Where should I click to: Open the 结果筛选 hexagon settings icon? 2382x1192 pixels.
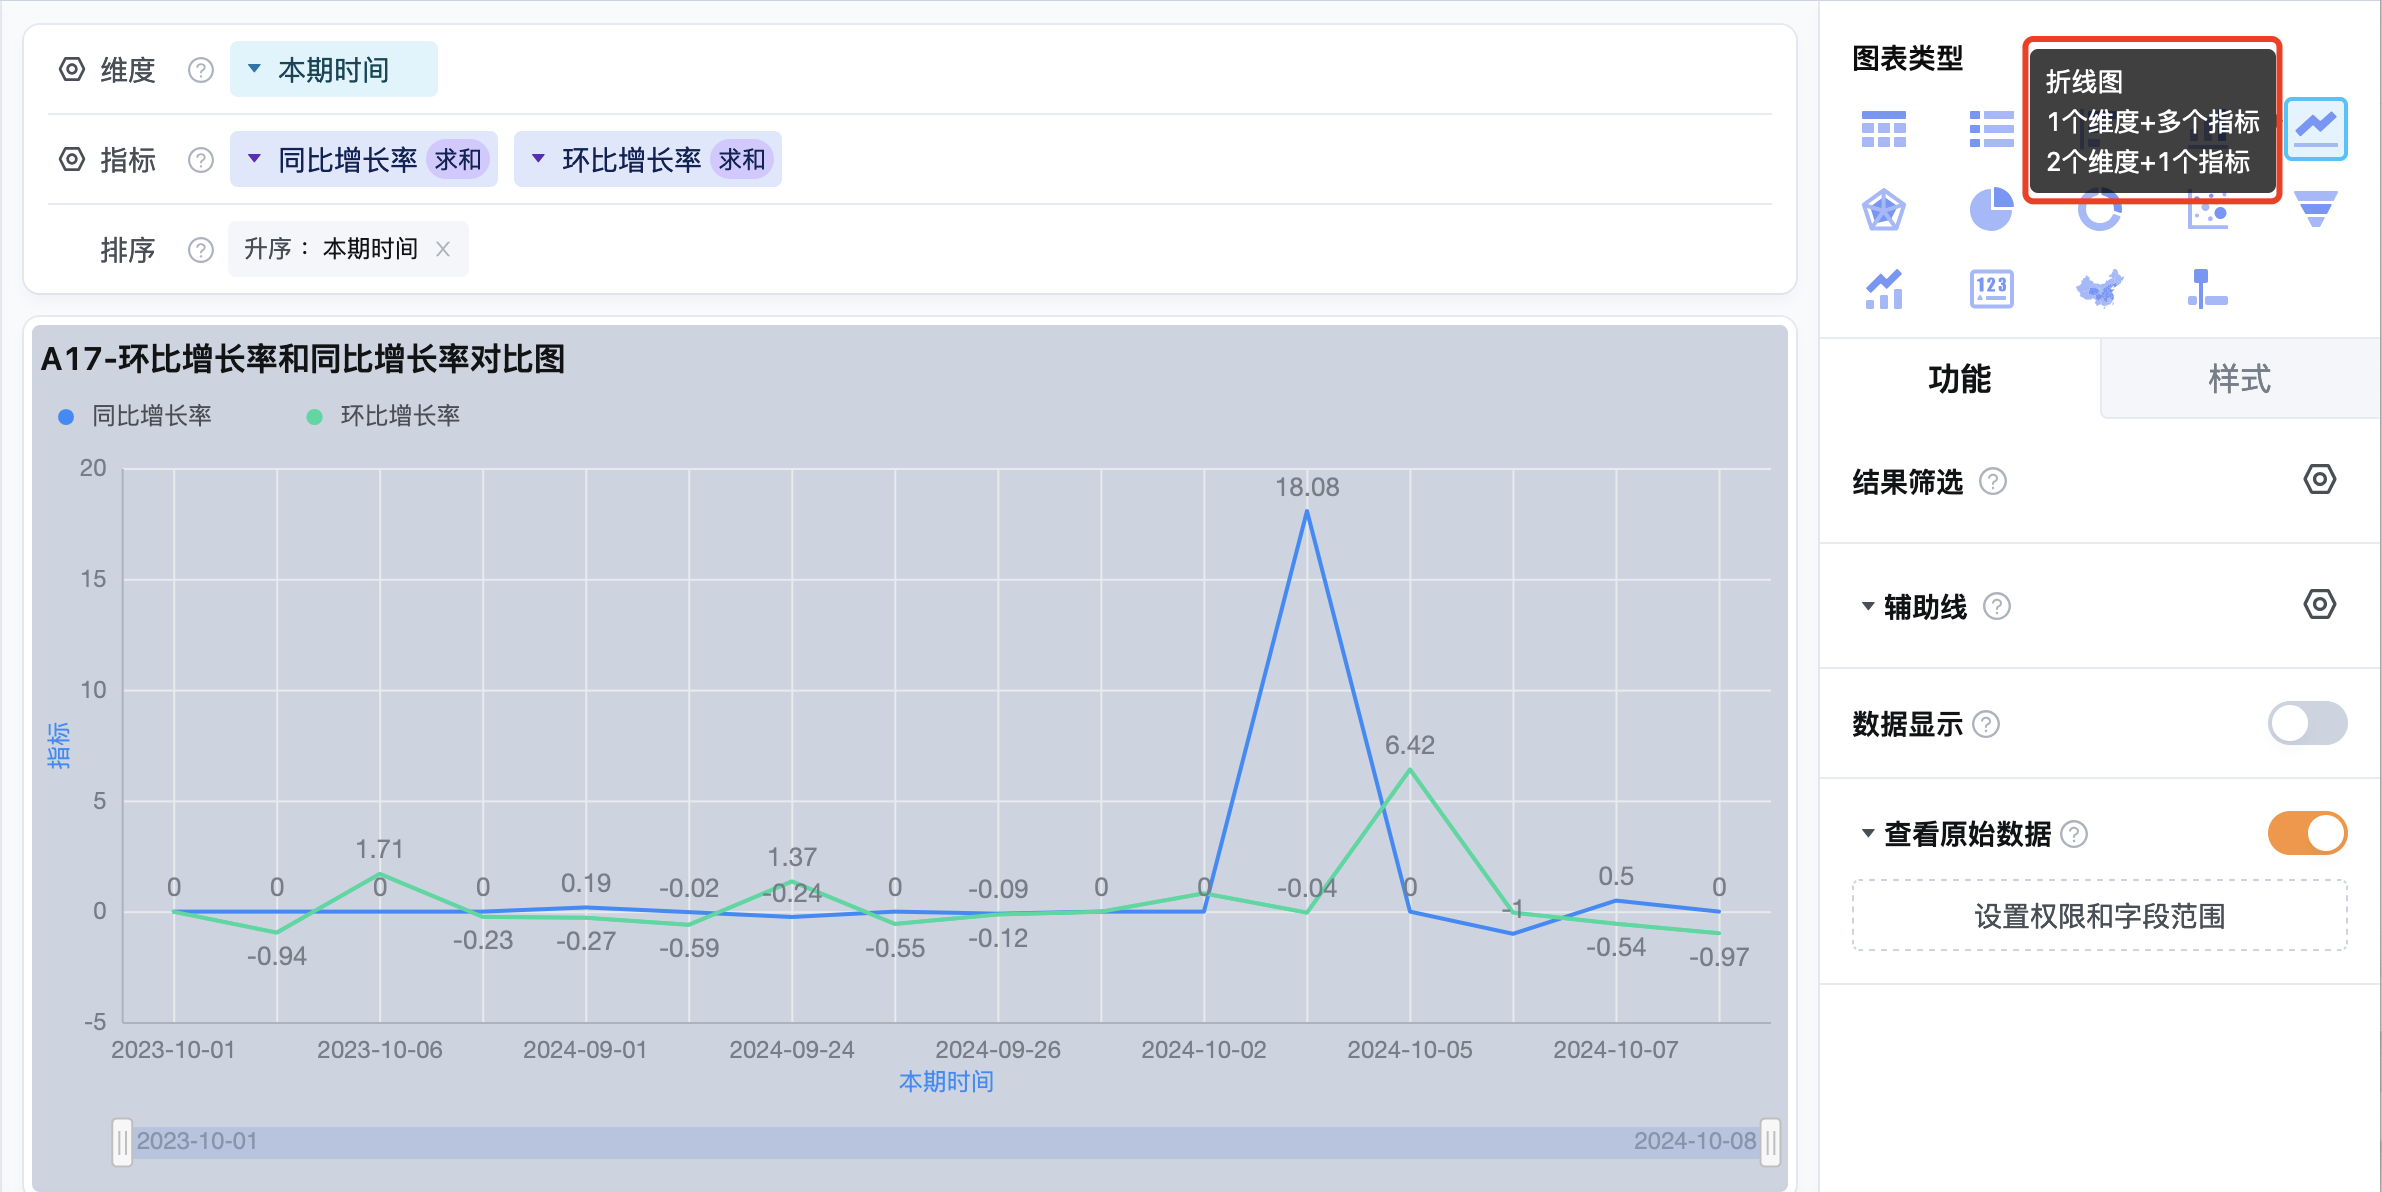[2320, 480]
